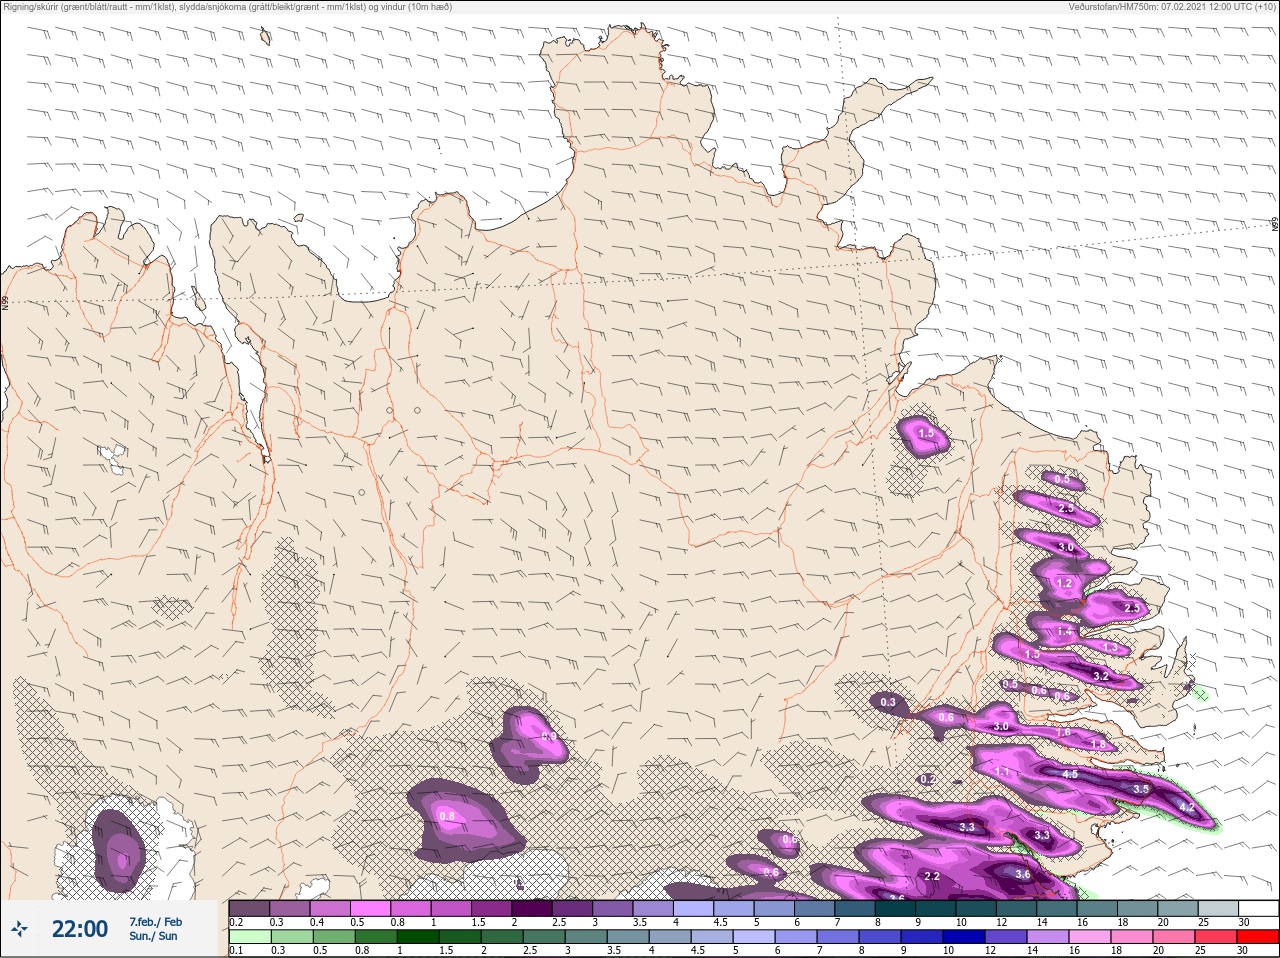Click the 1.1 precipitation value label
The height and width of the screenshot is (958, 1280).
pos(1003,772)
